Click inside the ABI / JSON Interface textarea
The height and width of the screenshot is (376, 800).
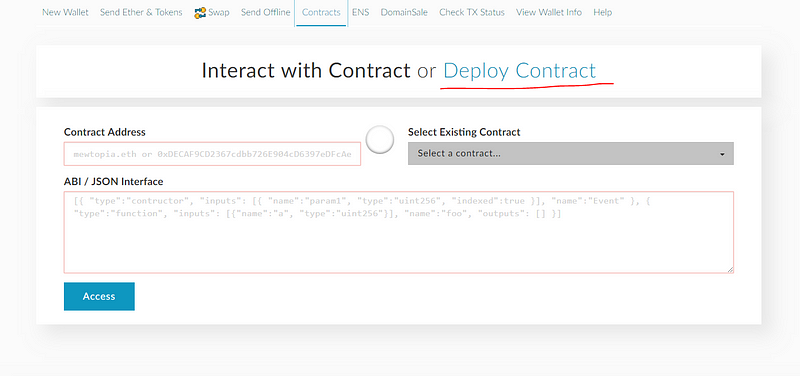point(398,232)
